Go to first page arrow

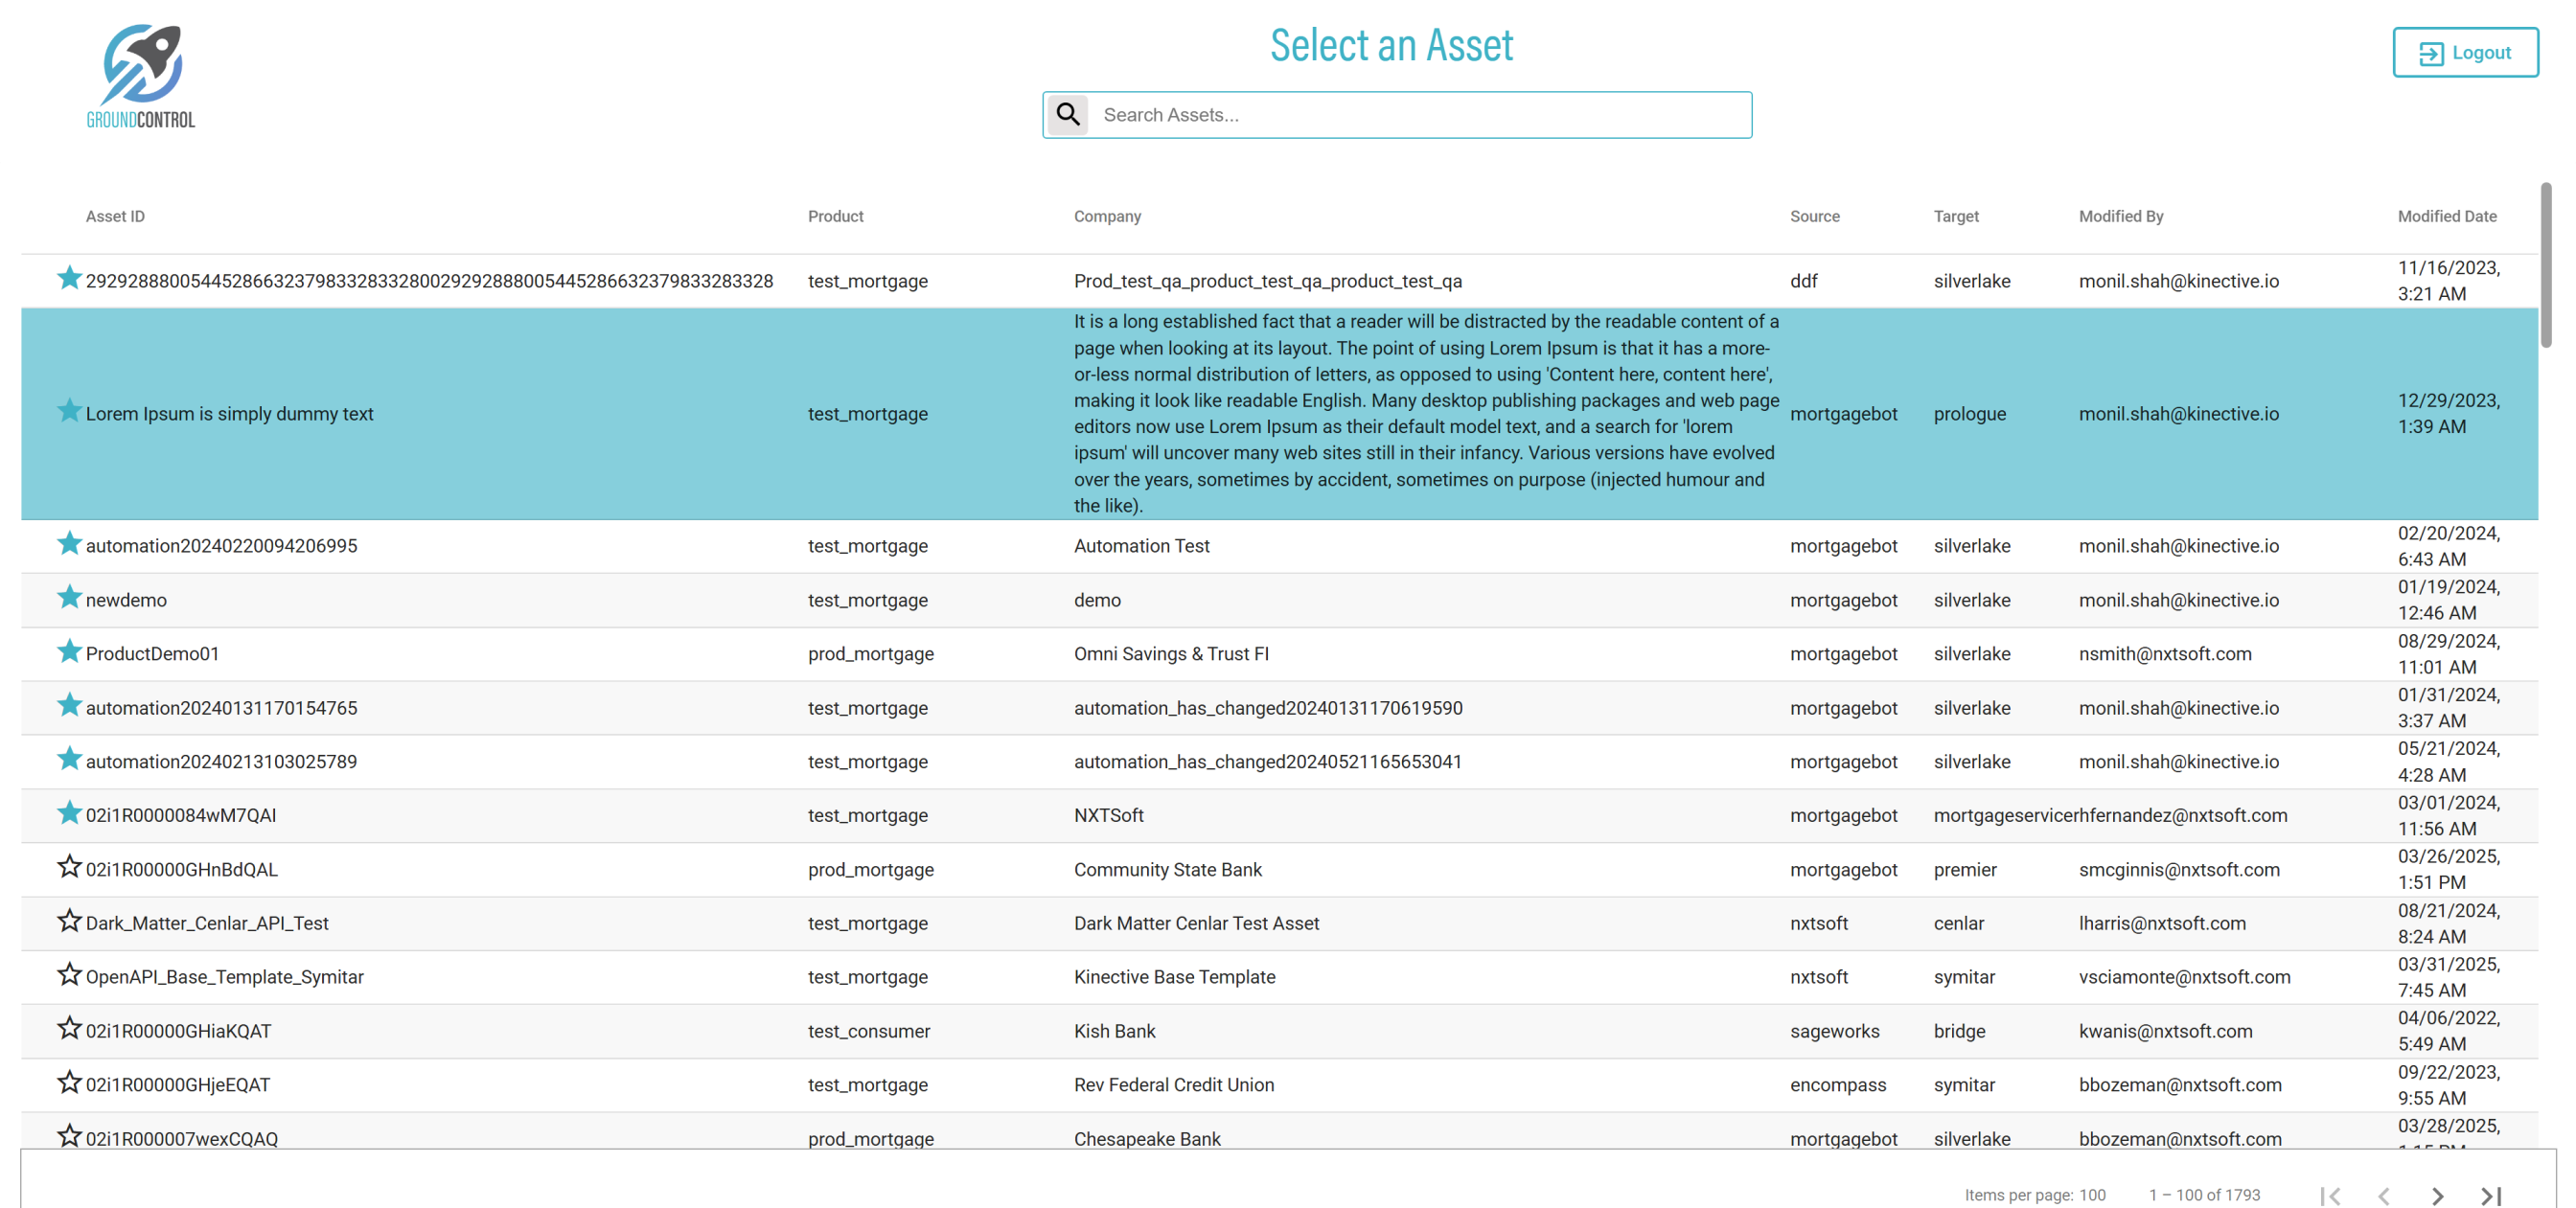pyautogui.click(x=2330, y=1195)
